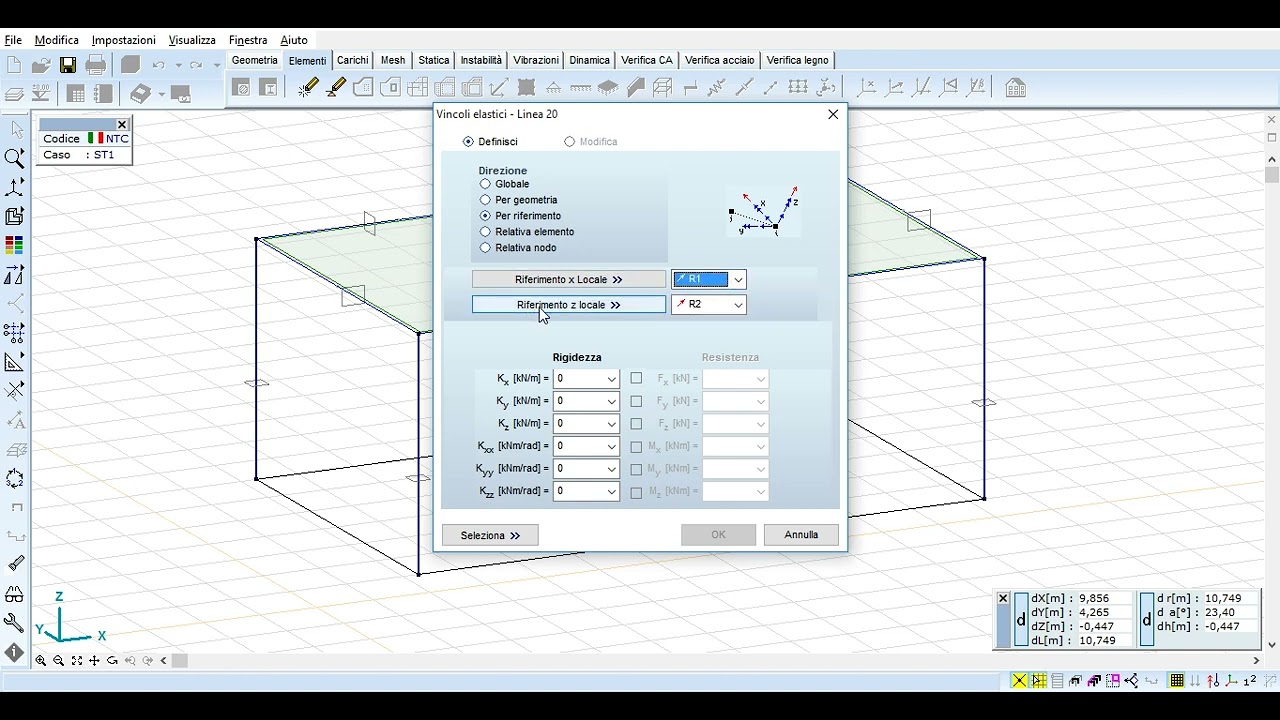Close the Vincoli elastici dialog
This screenshot has width=1280, height=720.
[833, 115]
